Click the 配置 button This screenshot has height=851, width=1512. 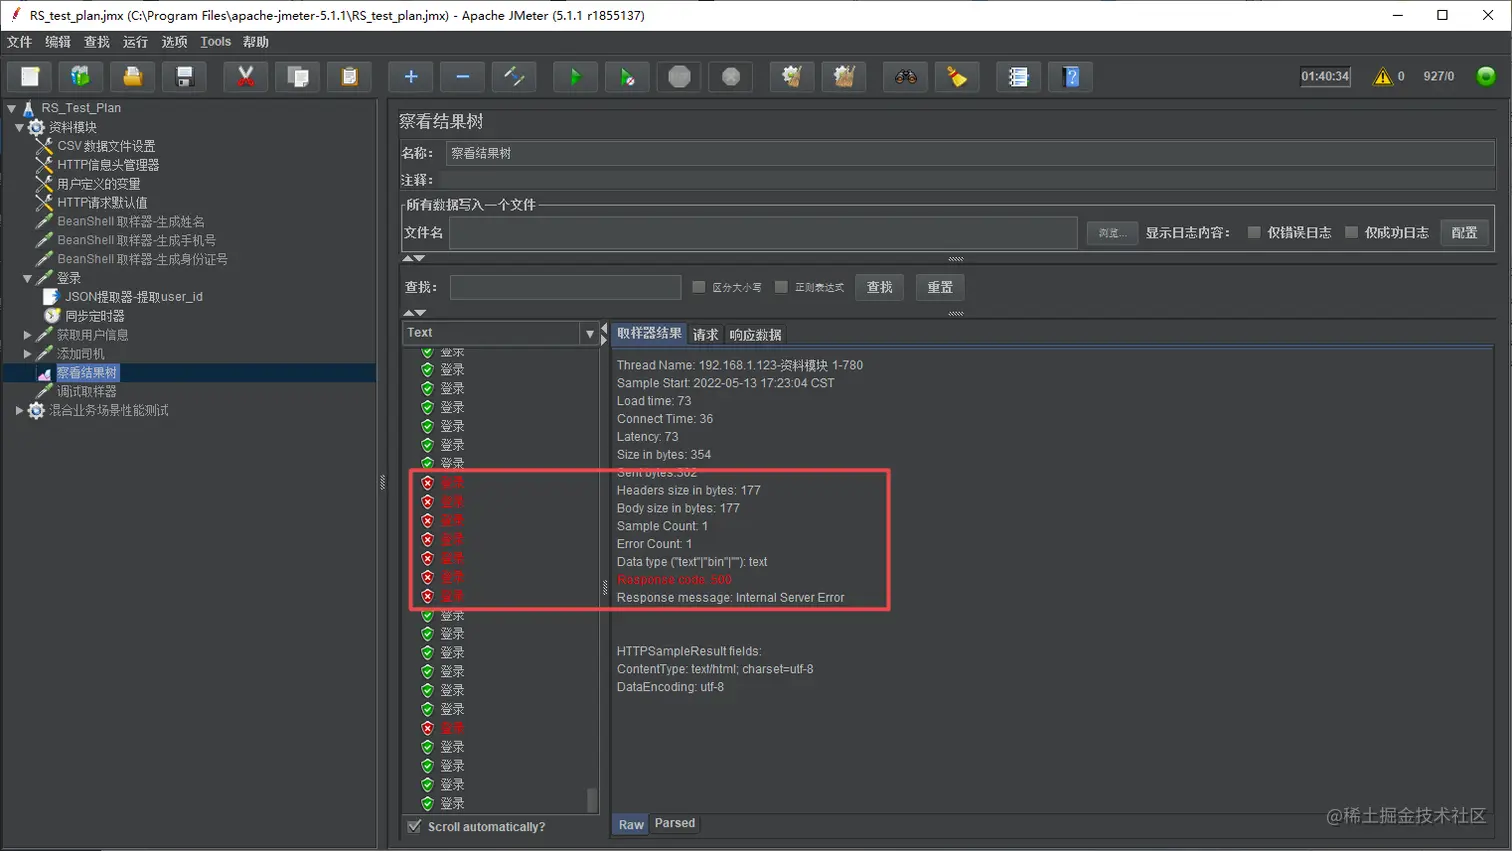coord(1464,232)
